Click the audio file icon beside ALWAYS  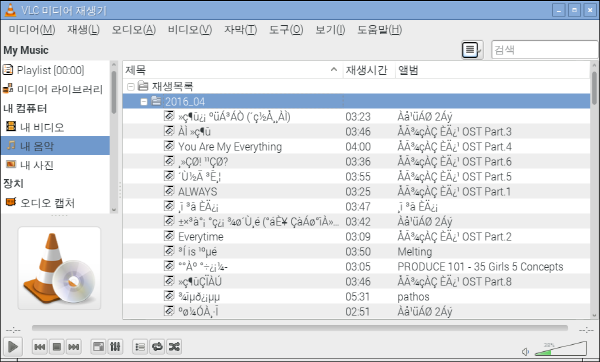[169, 191]
